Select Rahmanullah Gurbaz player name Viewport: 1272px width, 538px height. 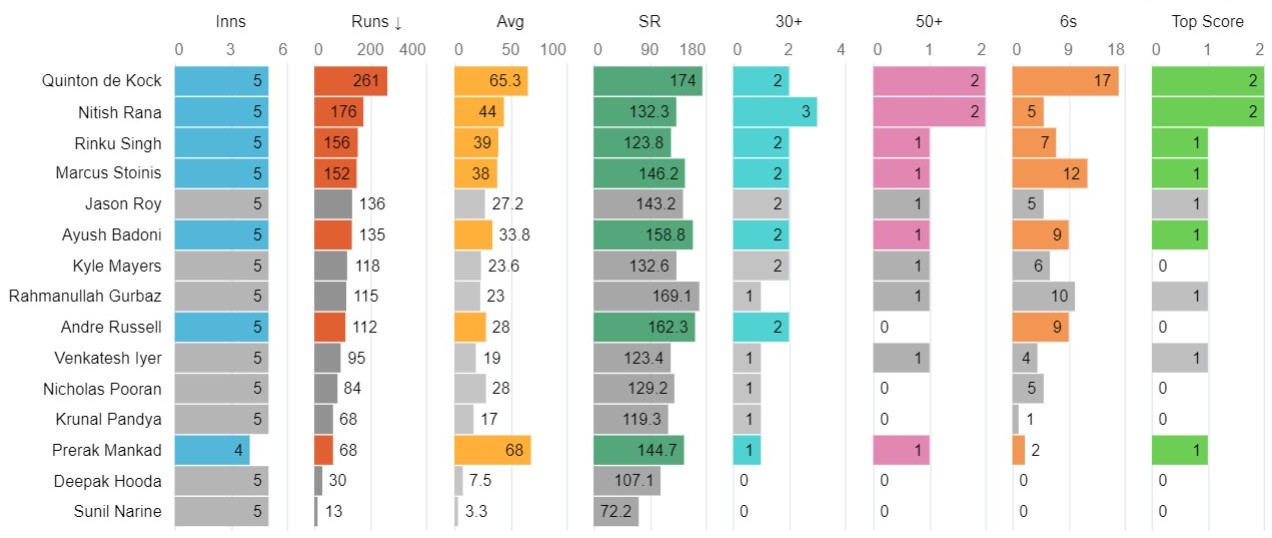(85, 296)
